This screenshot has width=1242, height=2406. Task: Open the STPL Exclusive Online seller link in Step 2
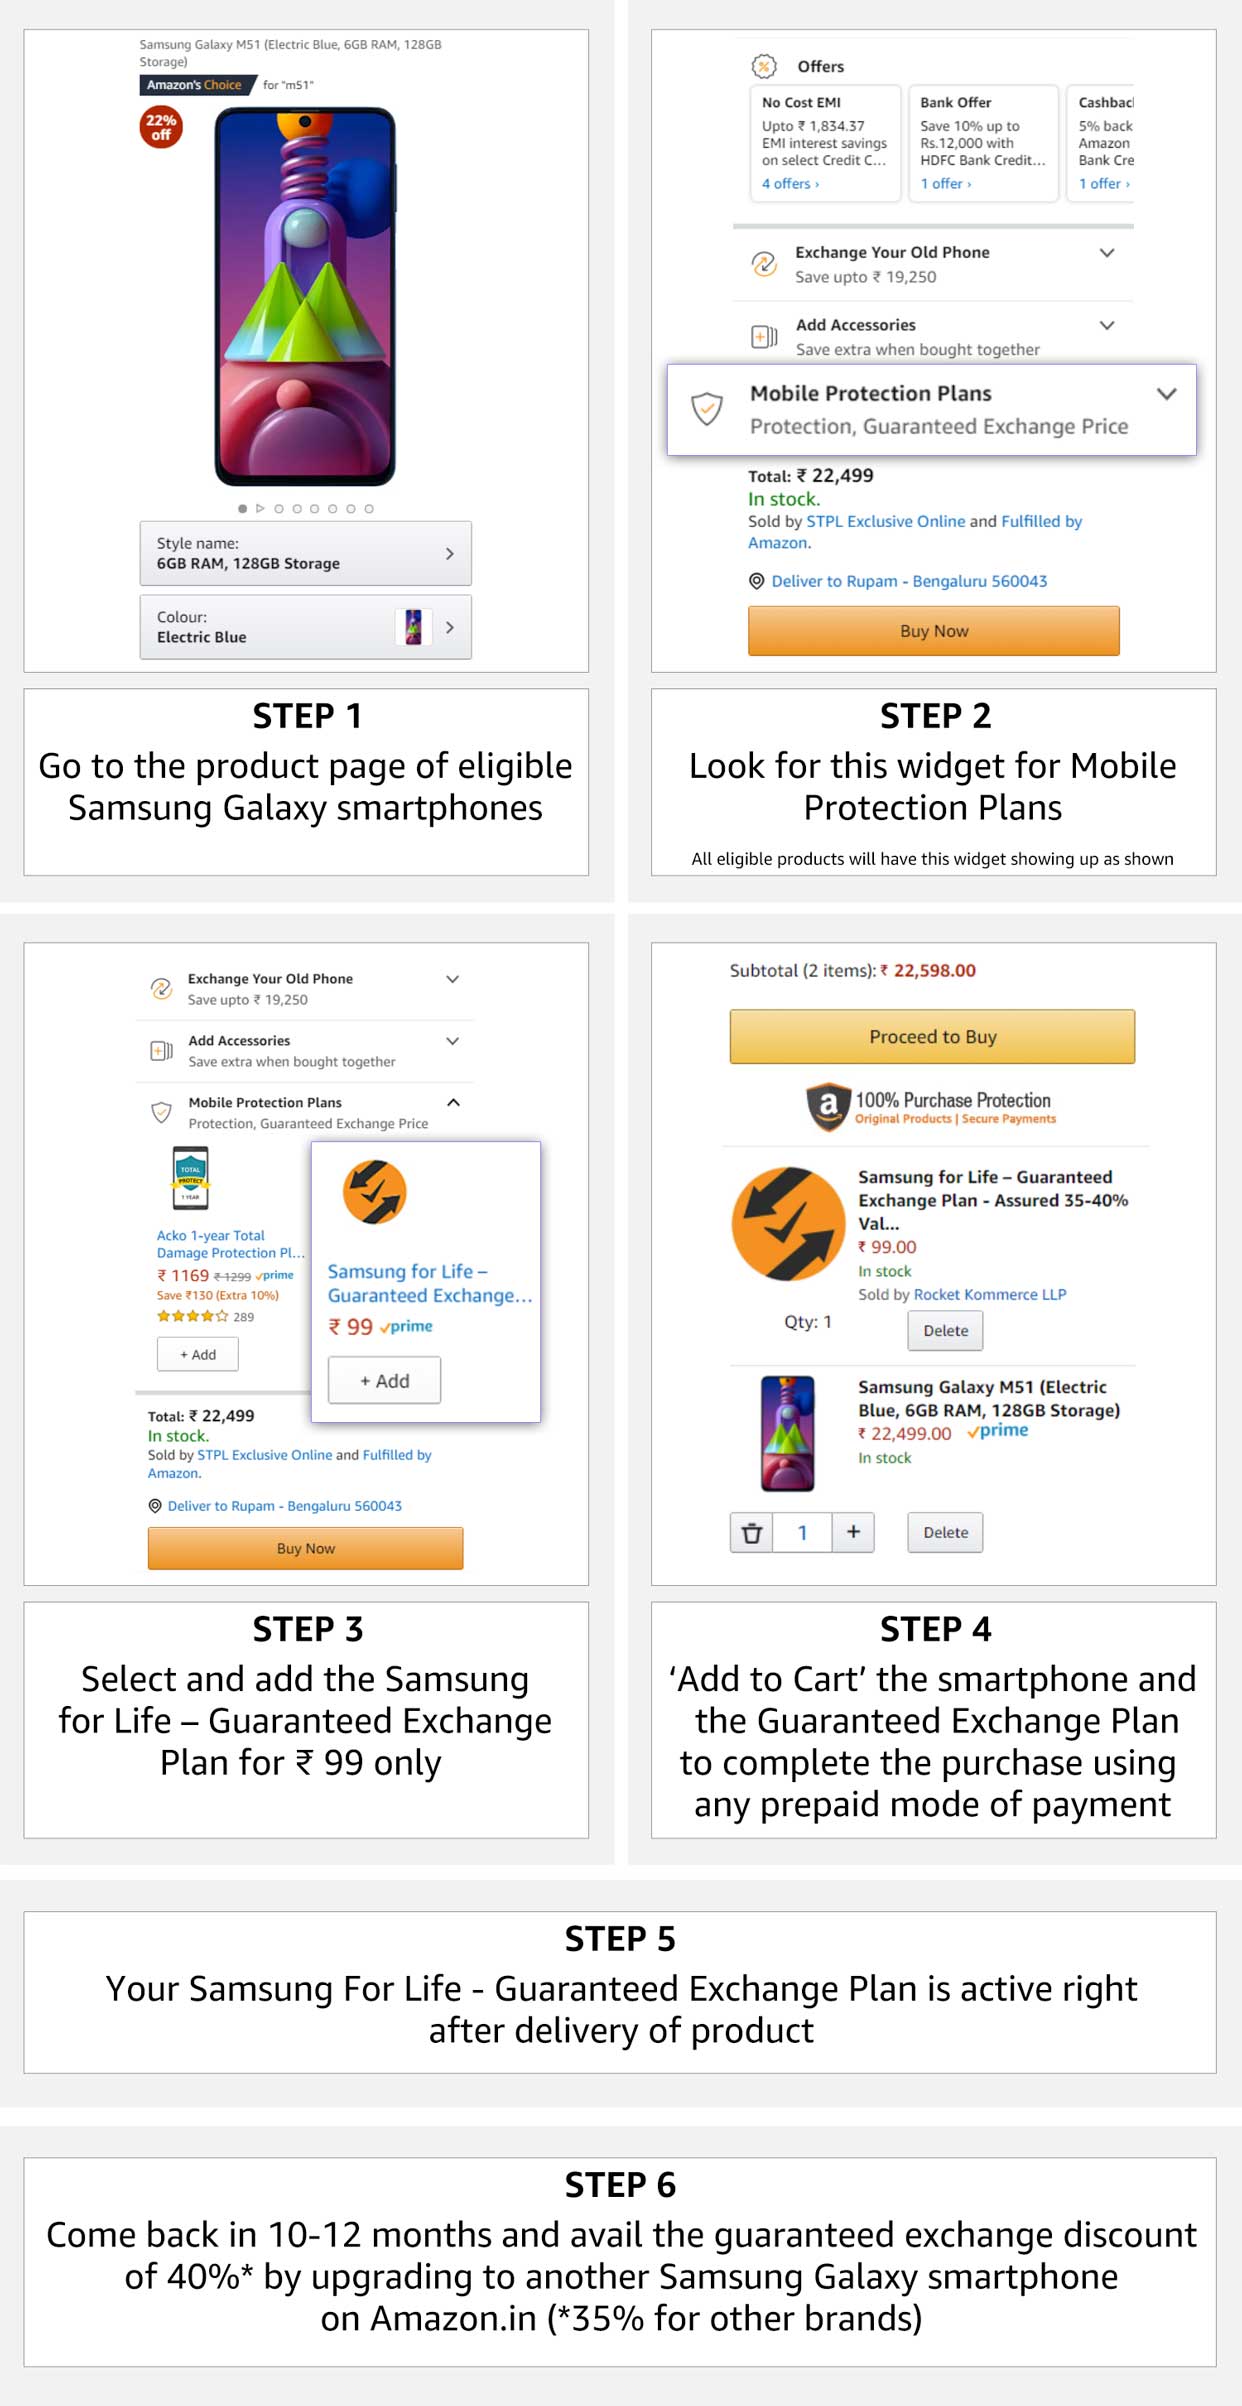[885, 521]
